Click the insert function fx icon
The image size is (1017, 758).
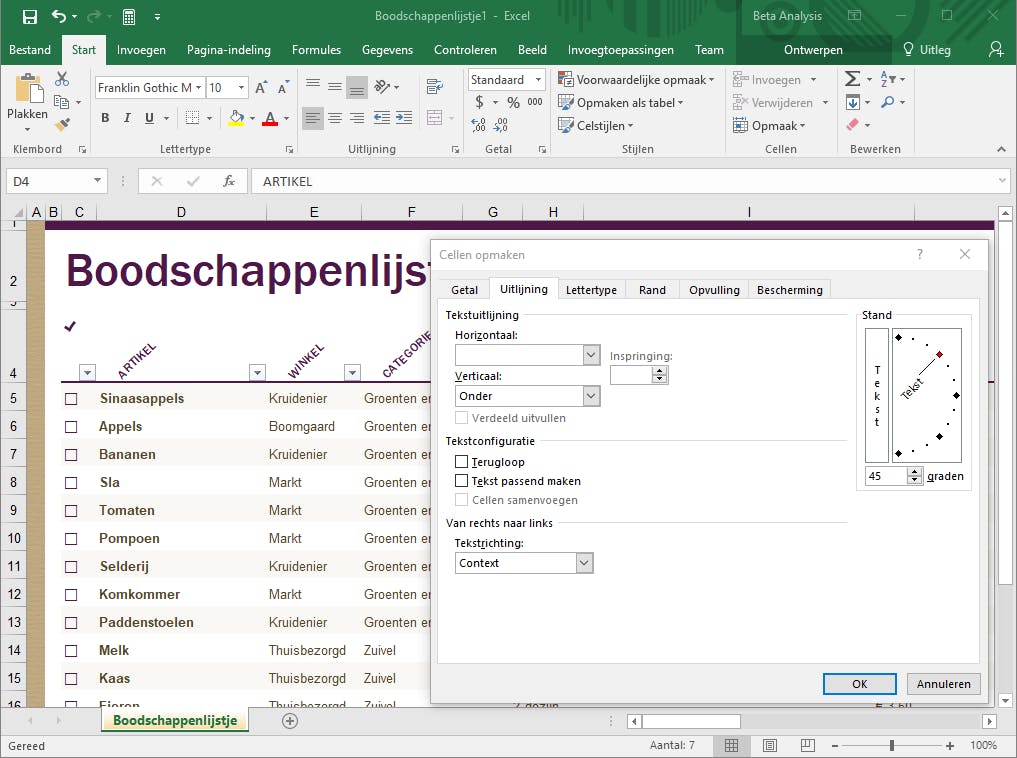[x=229, y=181]
